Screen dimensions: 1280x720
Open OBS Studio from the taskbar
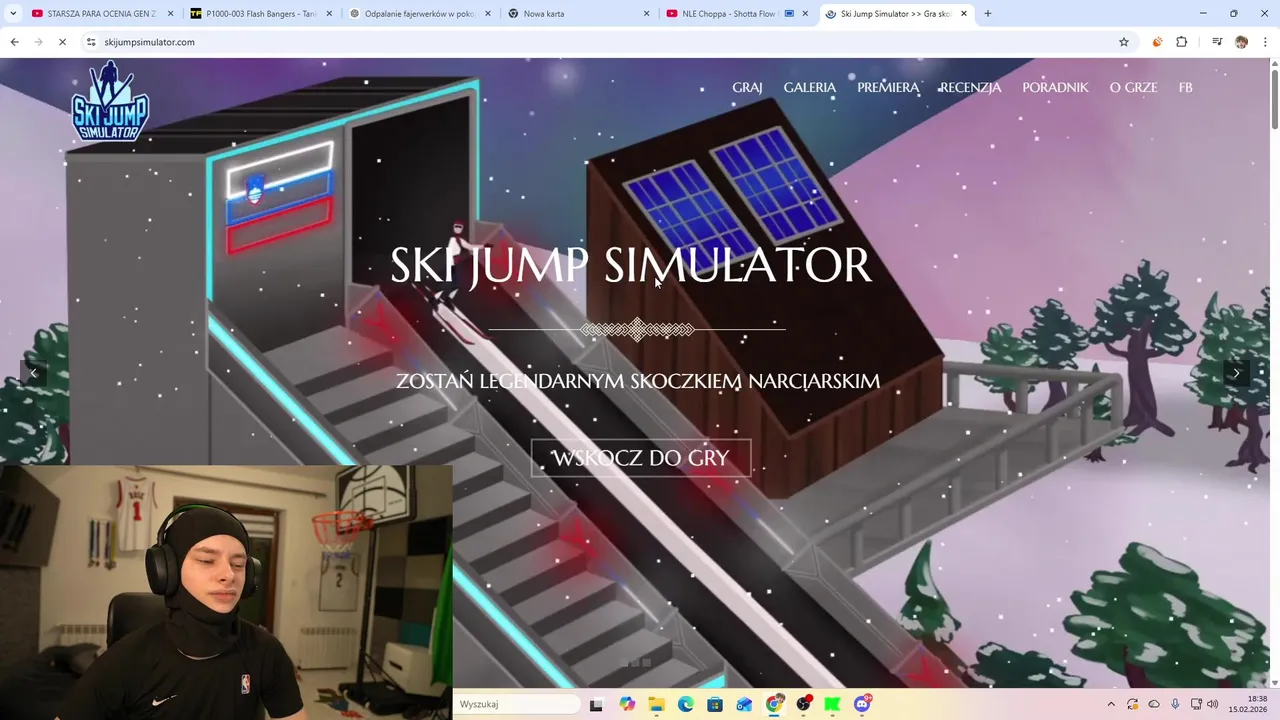click(x=803, y=704)
